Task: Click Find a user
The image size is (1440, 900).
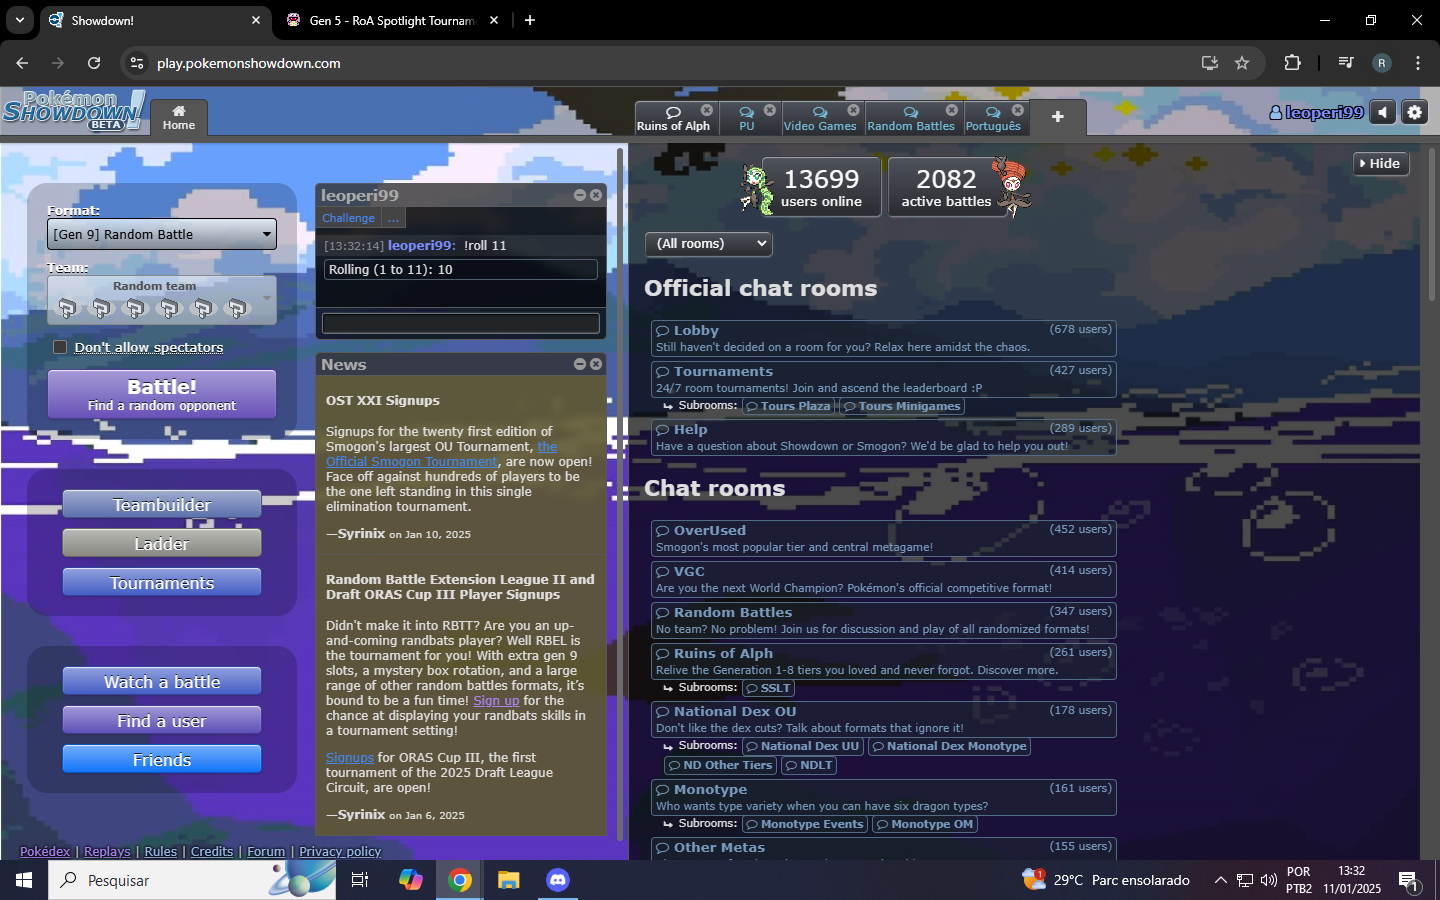Action: 162,721
